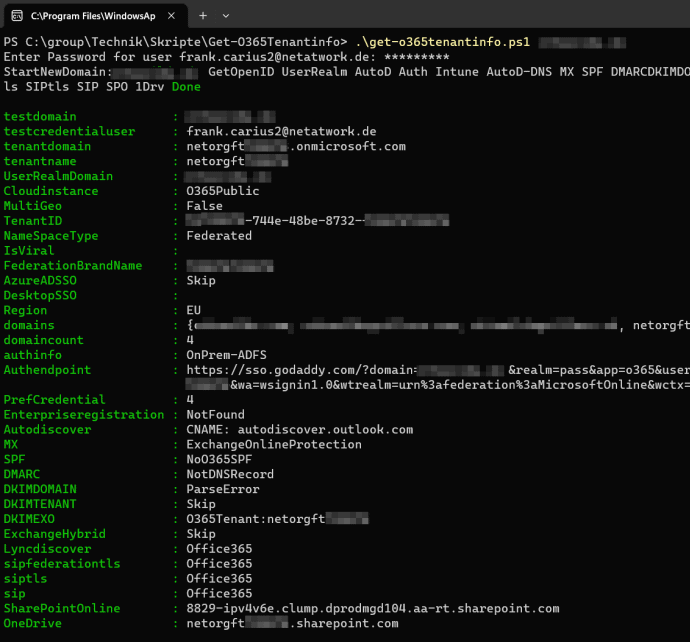Click the green Done status text
Viewport: 690px width, 642px height.
pos(186,87)
